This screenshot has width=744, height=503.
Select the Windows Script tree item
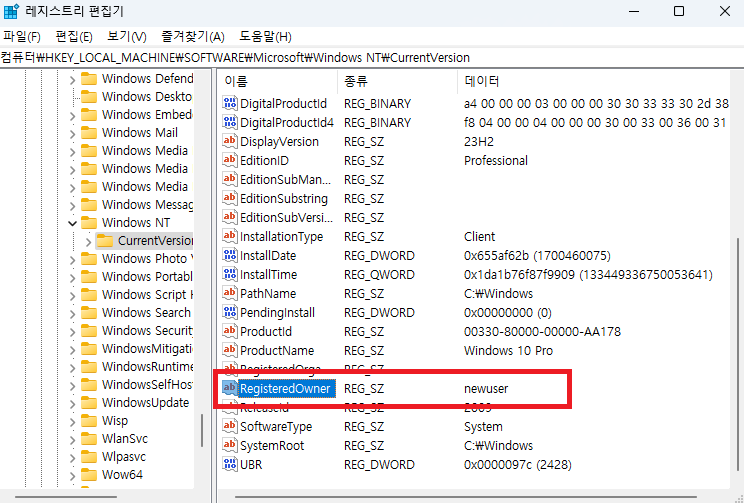148,295
